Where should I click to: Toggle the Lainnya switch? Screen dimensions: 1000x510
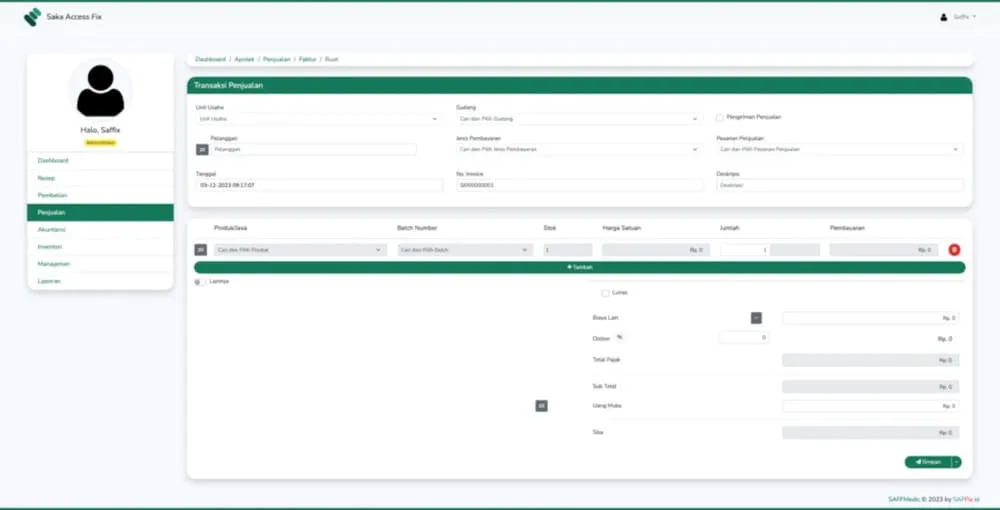tap(201, 282)
